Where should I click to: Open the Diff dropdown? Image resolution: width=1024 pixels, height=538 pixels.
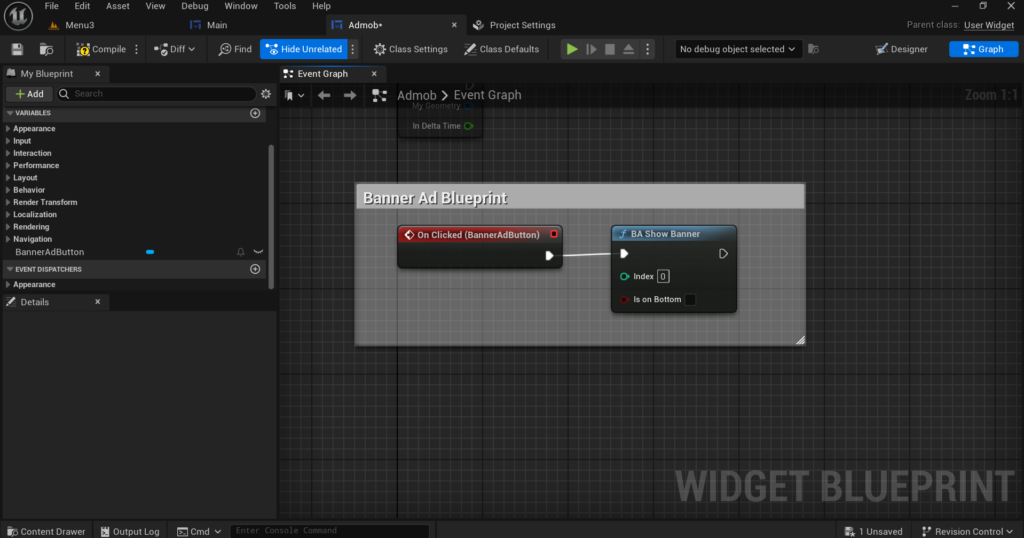coord(174,49)
